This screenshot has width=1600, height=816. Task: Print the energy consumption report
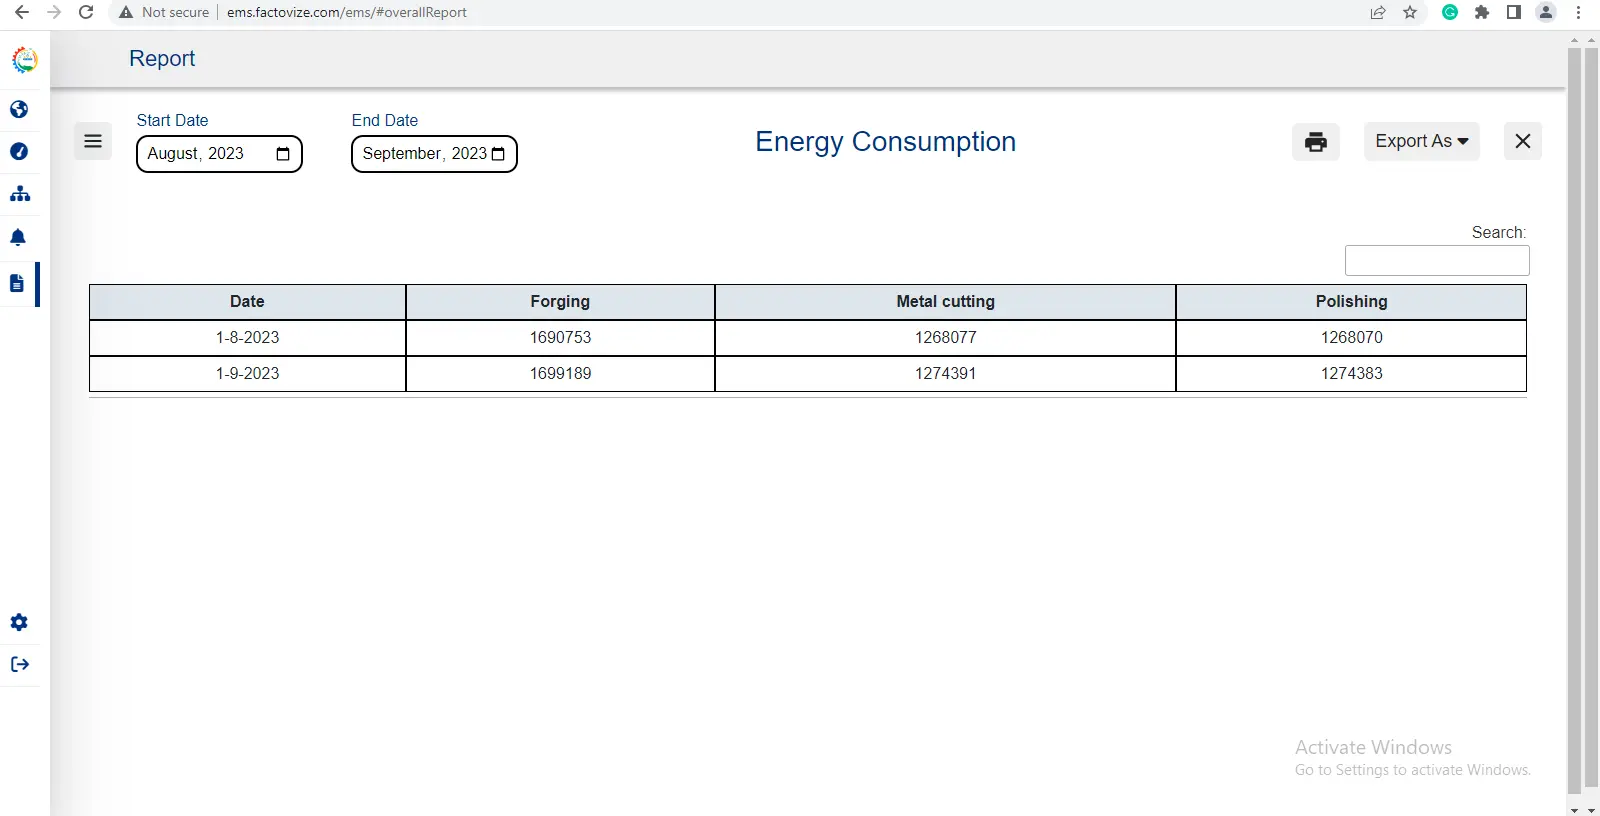pyautogui.click(x=1316, y=141)
